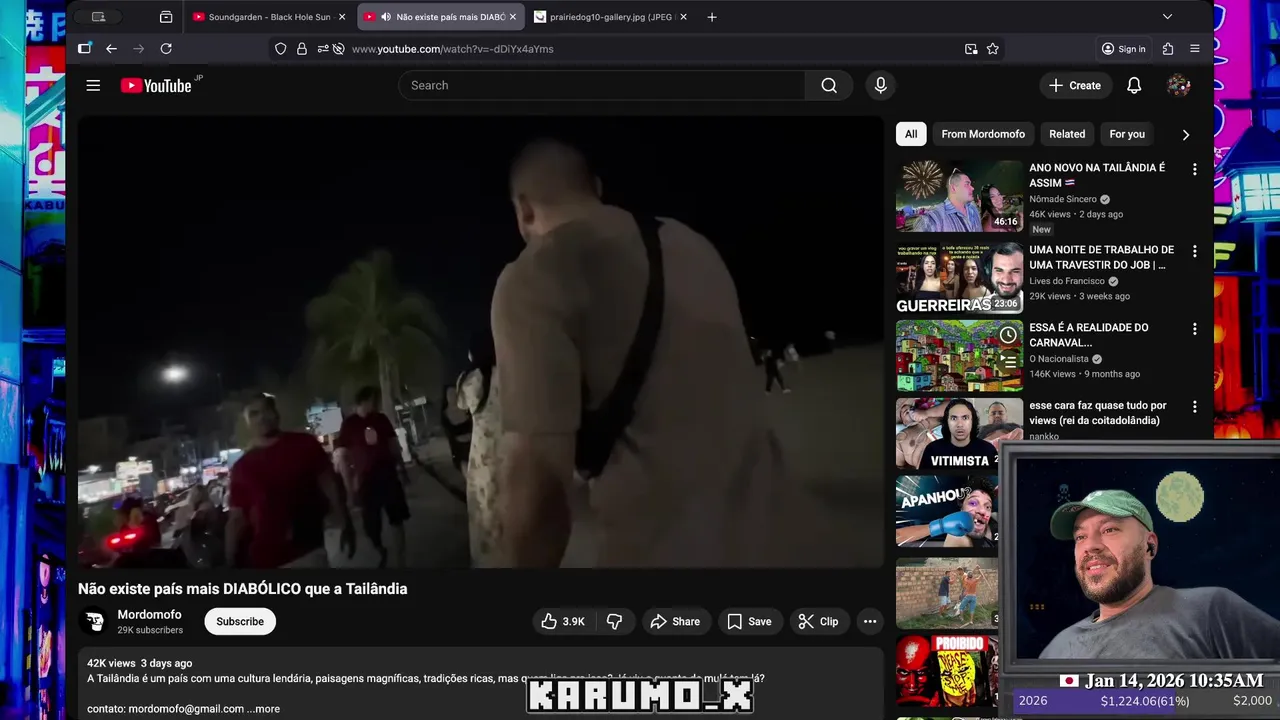
Task: Open menu for 'ESSA É A REALIDADE' video
Action: point(1194,329)
